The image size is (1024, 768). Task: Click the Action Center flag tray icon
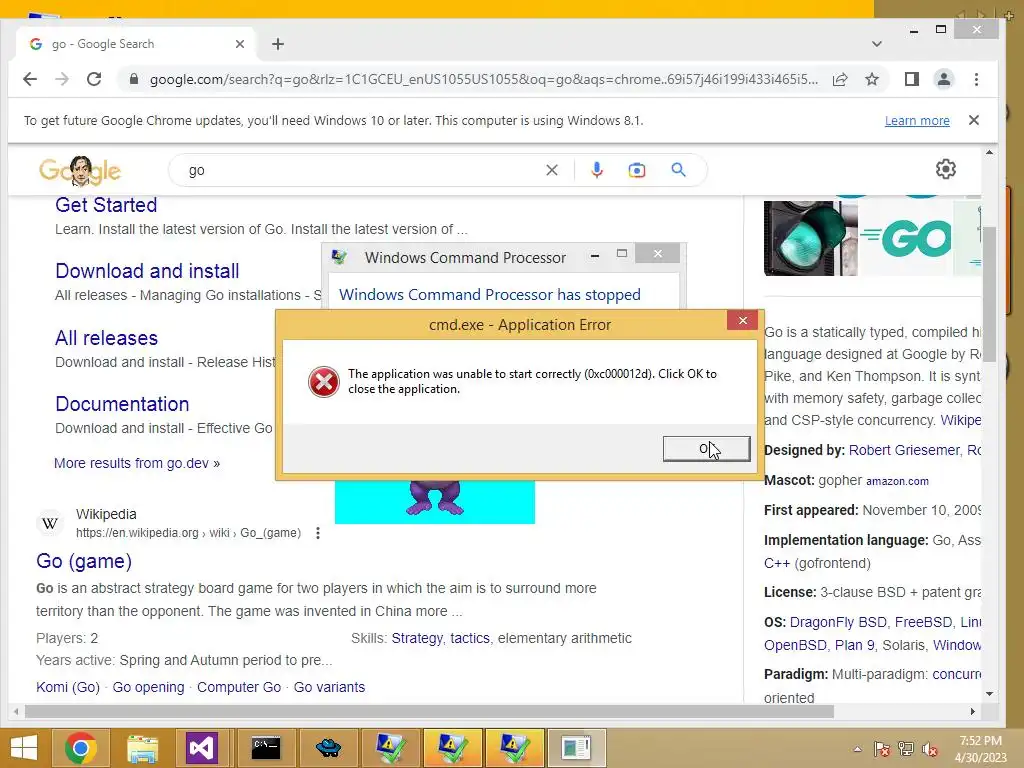click(881, 749)
